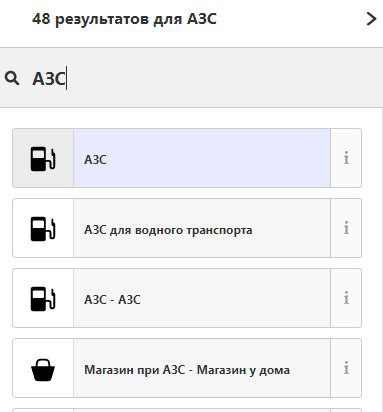Click fuel pump icon of АЗС - АЗС
The height and width of the screenshot is (412, 383).
(43, 298)
